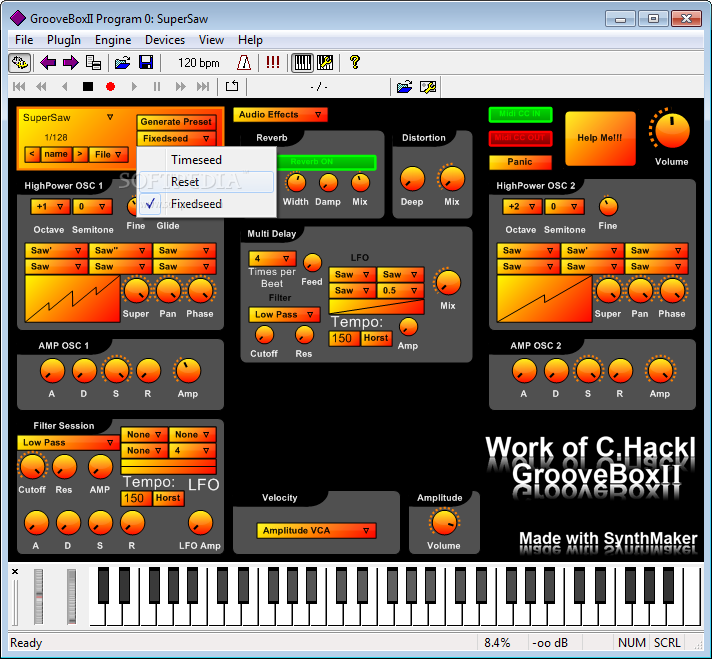Screen dimensions: 712x659
Task: Click the preset name button
Action: 56,154
